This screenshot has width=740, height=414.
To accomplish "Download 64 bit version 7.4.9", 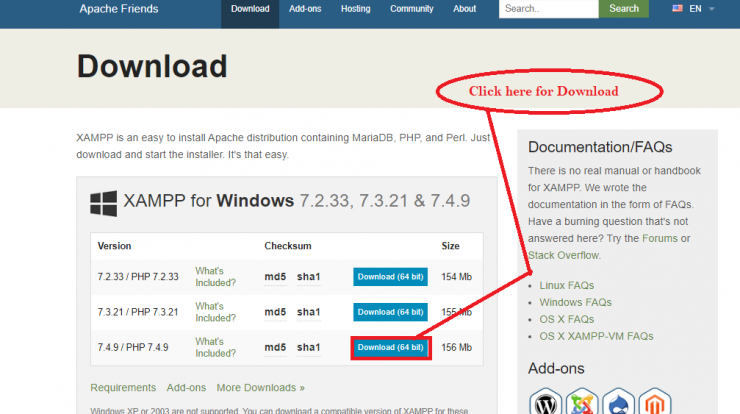I will 390,347.
